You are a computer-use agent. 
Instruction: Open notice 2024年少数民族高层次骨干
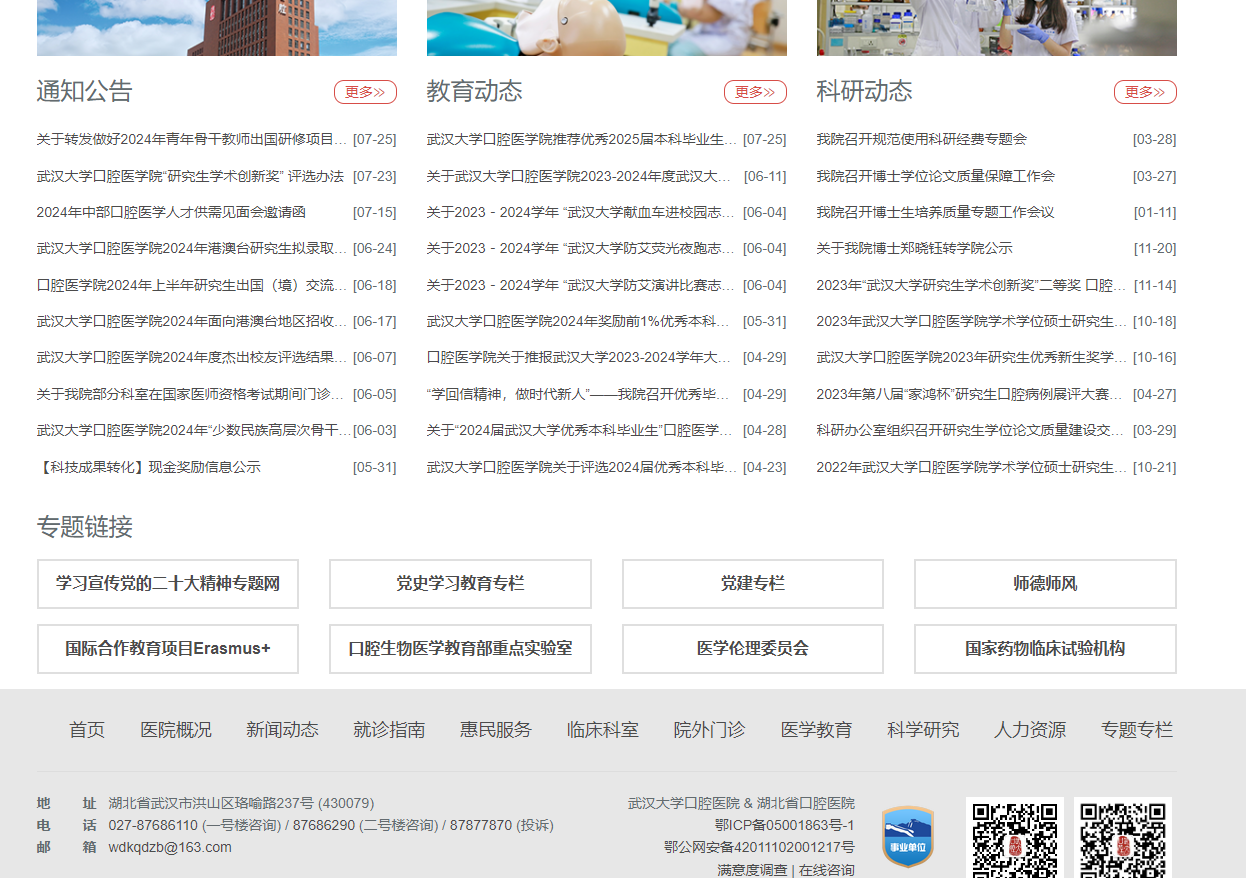(x=194, y=430)
